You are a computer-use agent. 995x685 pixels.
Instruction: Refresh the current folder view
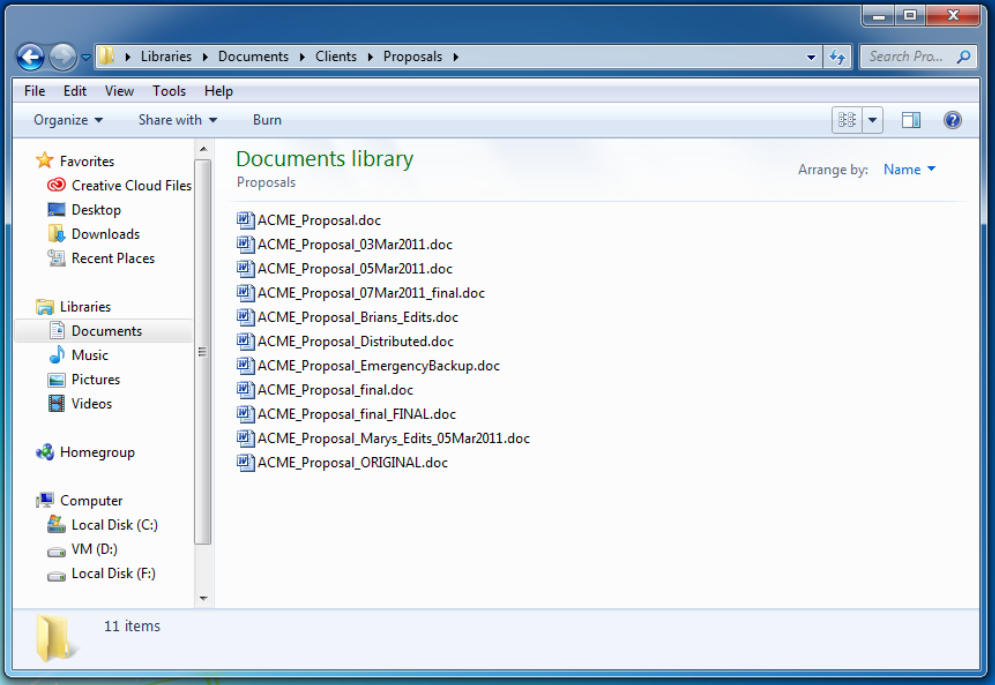(838, 57)
